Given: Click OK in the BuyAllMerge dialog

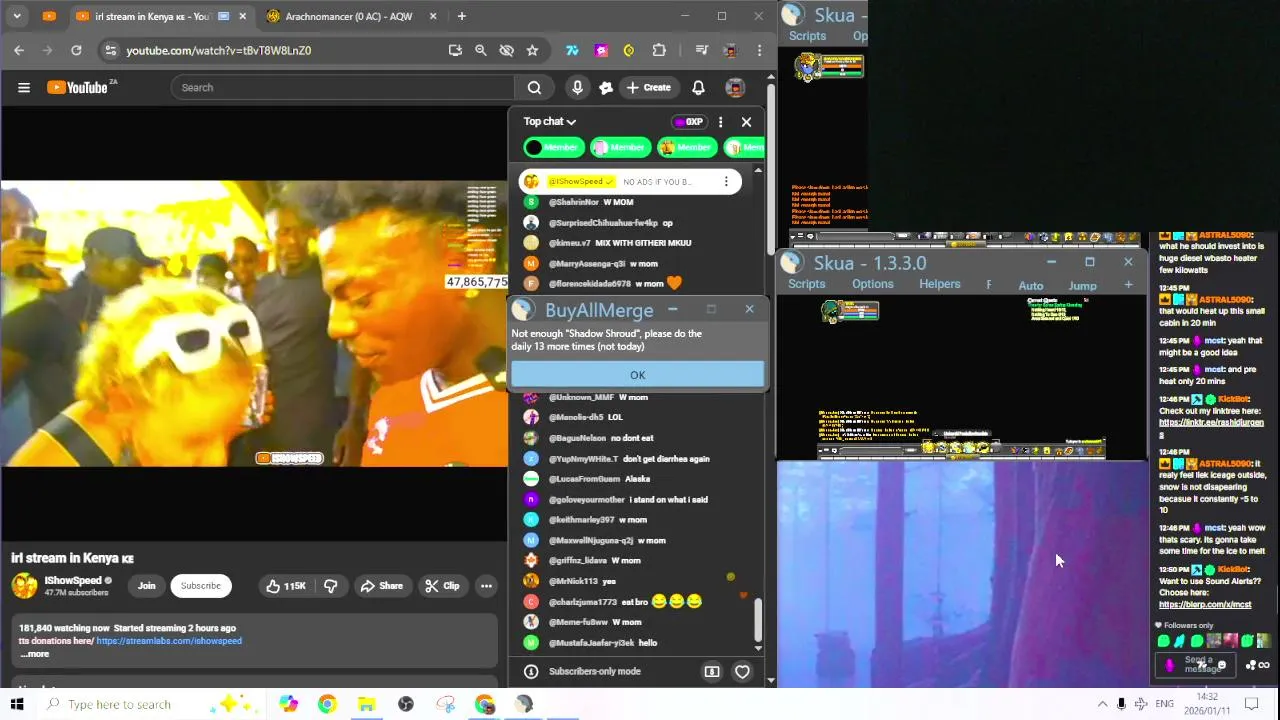Looking at the screenshot, I should (x=638, y=375).
